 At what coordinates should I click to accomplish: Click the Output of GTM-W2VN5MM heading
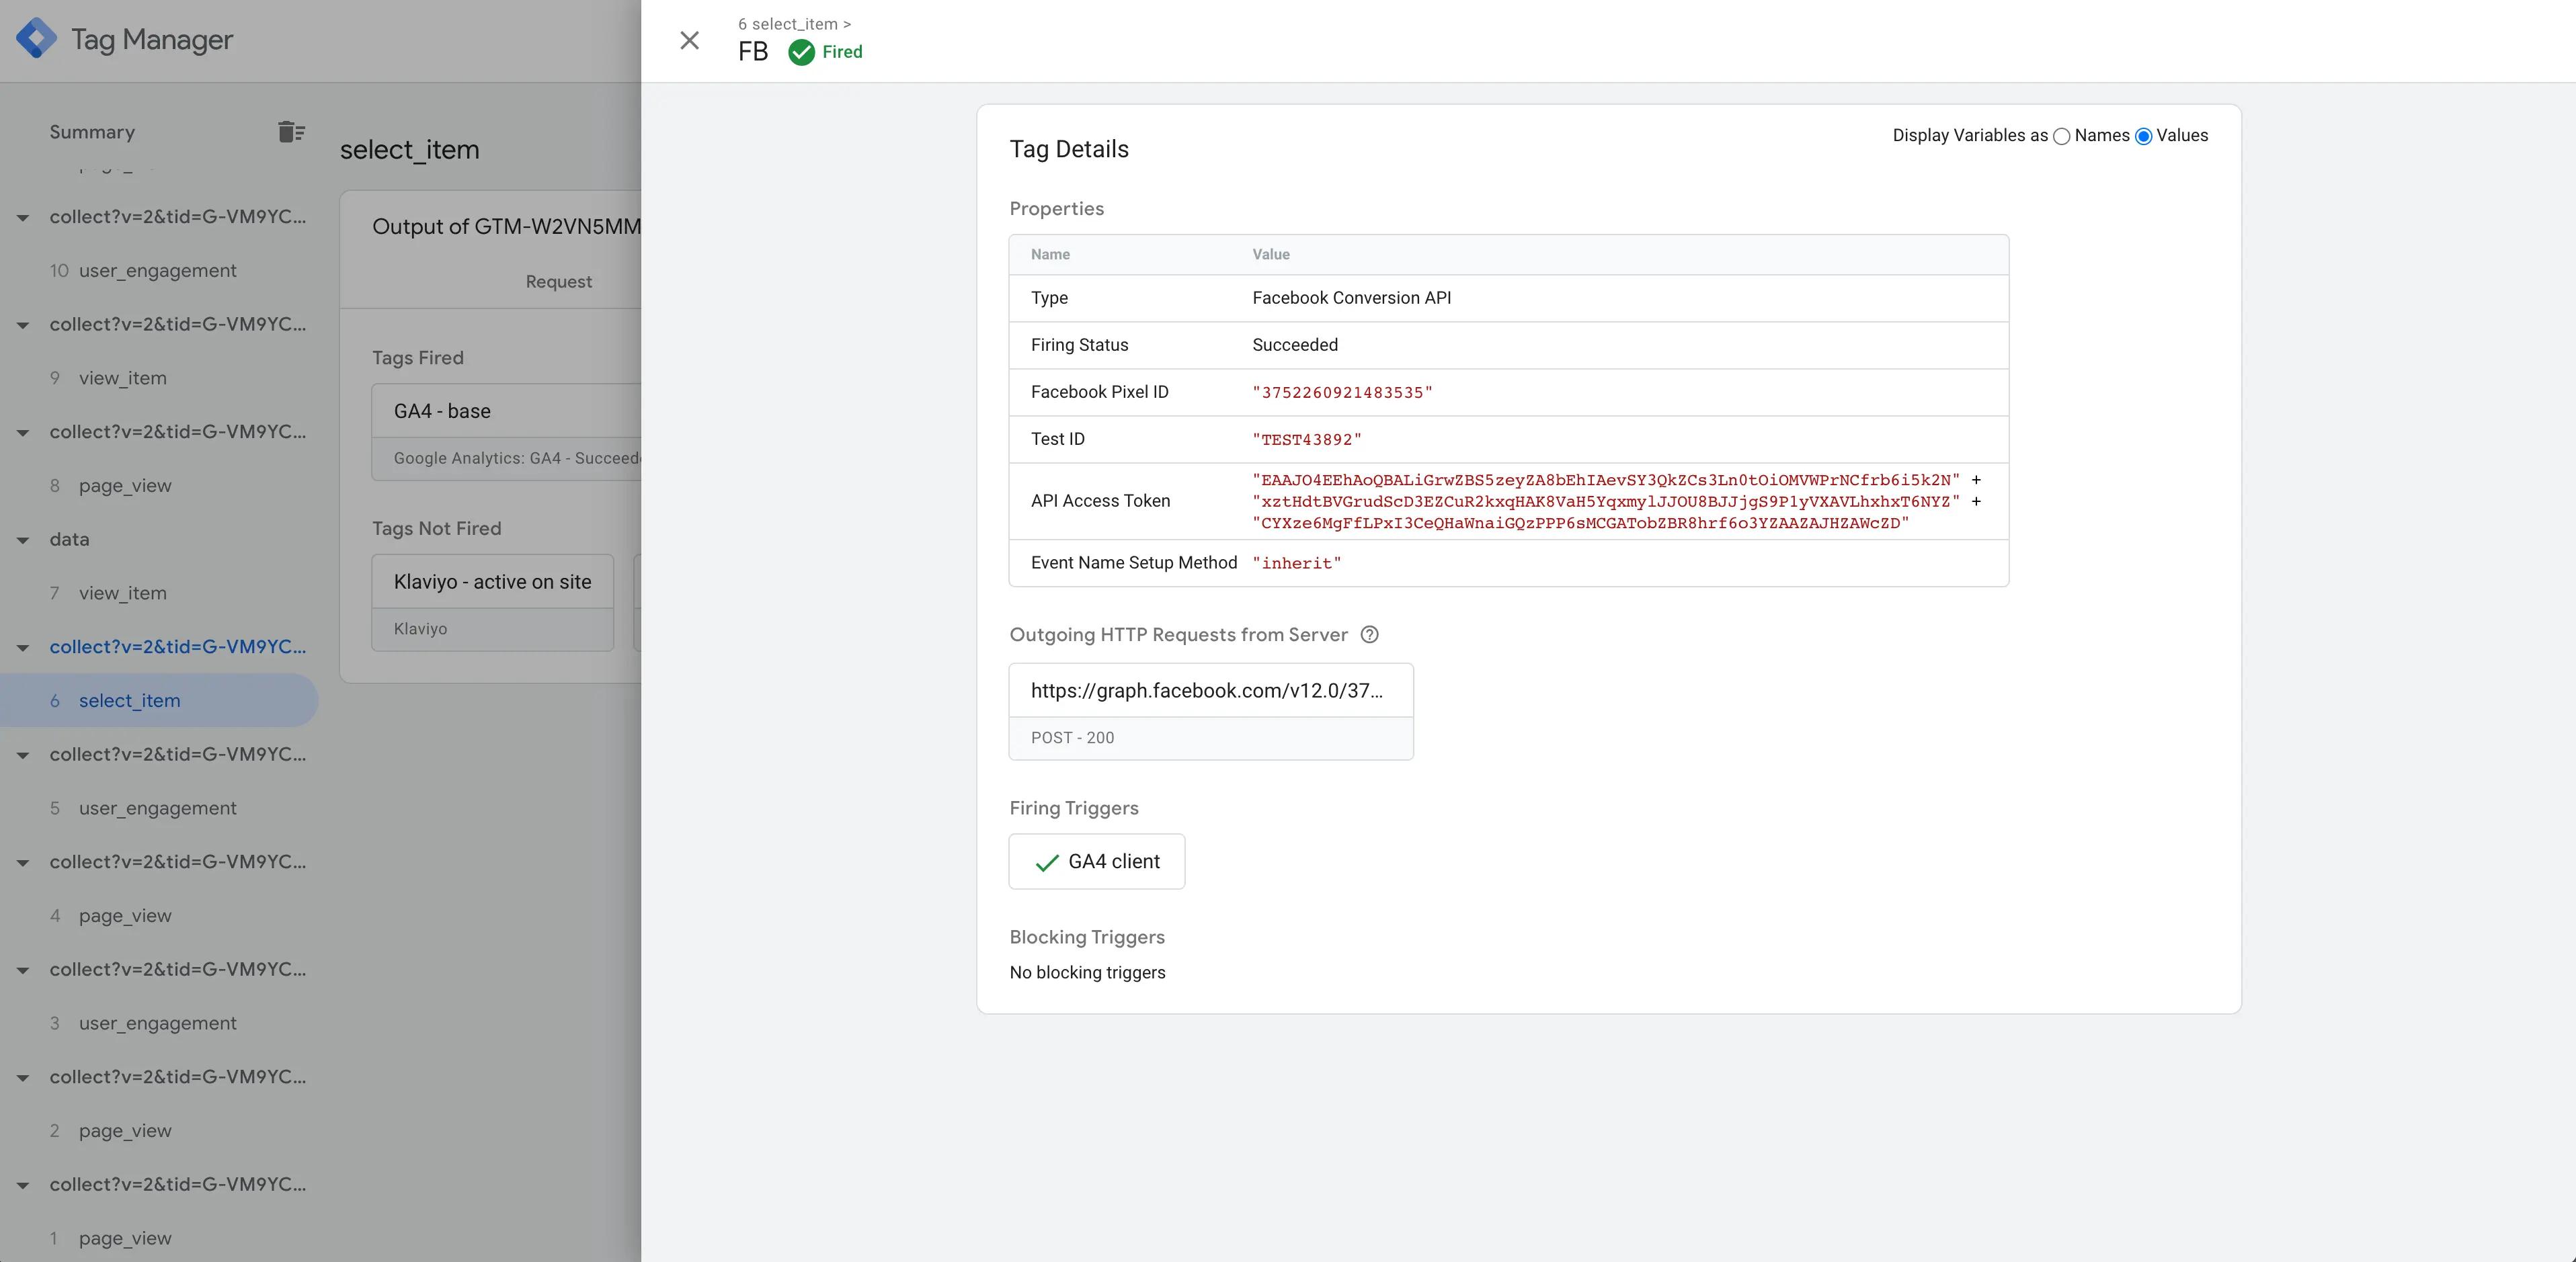pyautogui.click(x=506, y=227)
